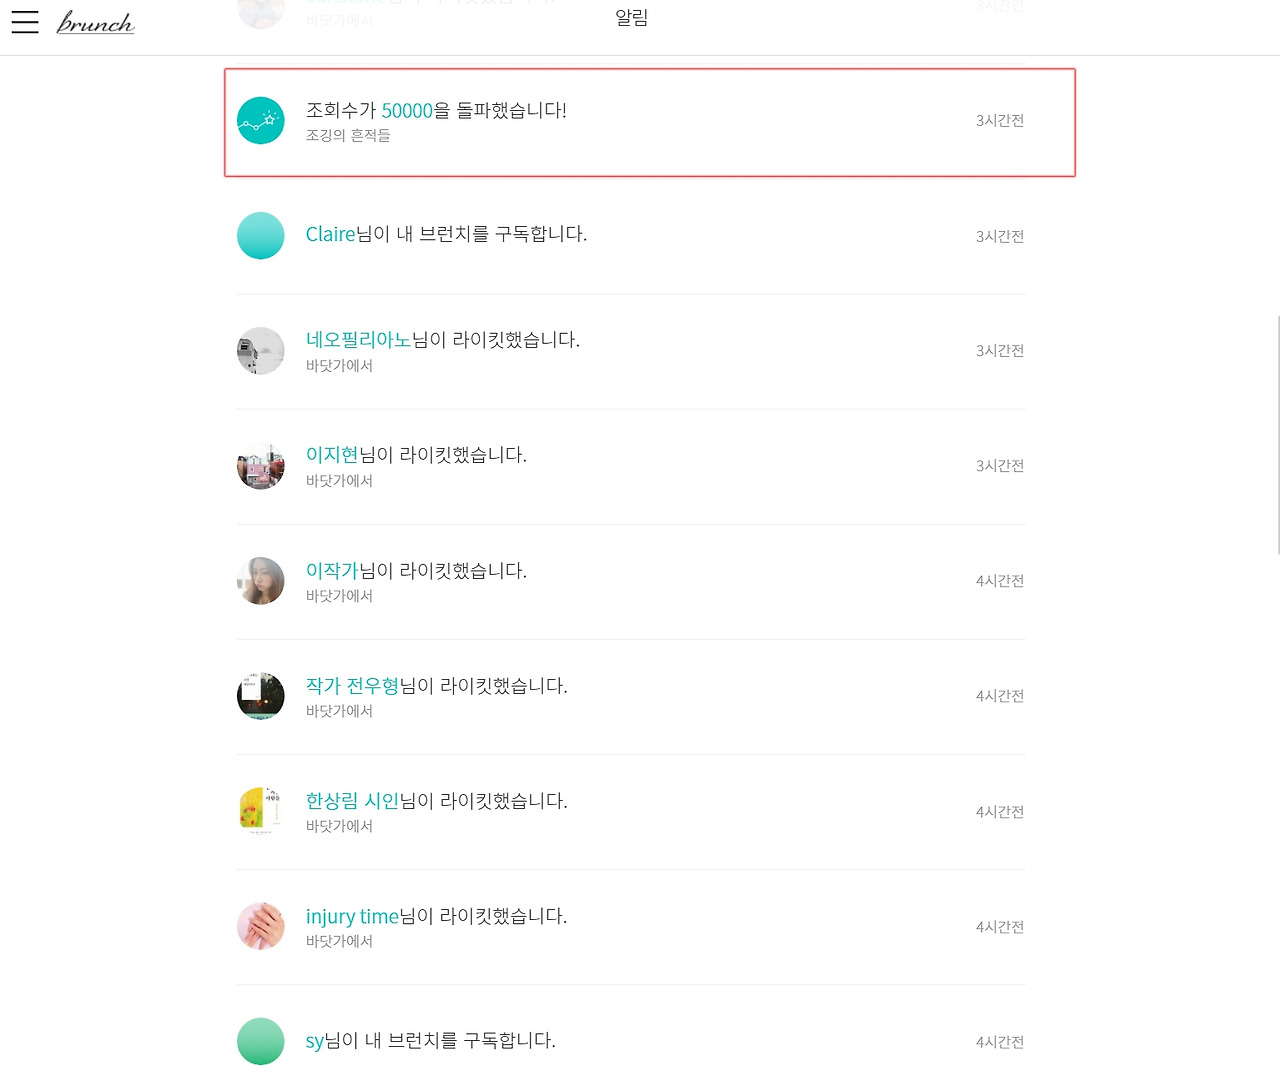Open the 네오필리아노 username link
Image resolution: width=1280 pixels, height=1066 pixels.
pos(359,340)
